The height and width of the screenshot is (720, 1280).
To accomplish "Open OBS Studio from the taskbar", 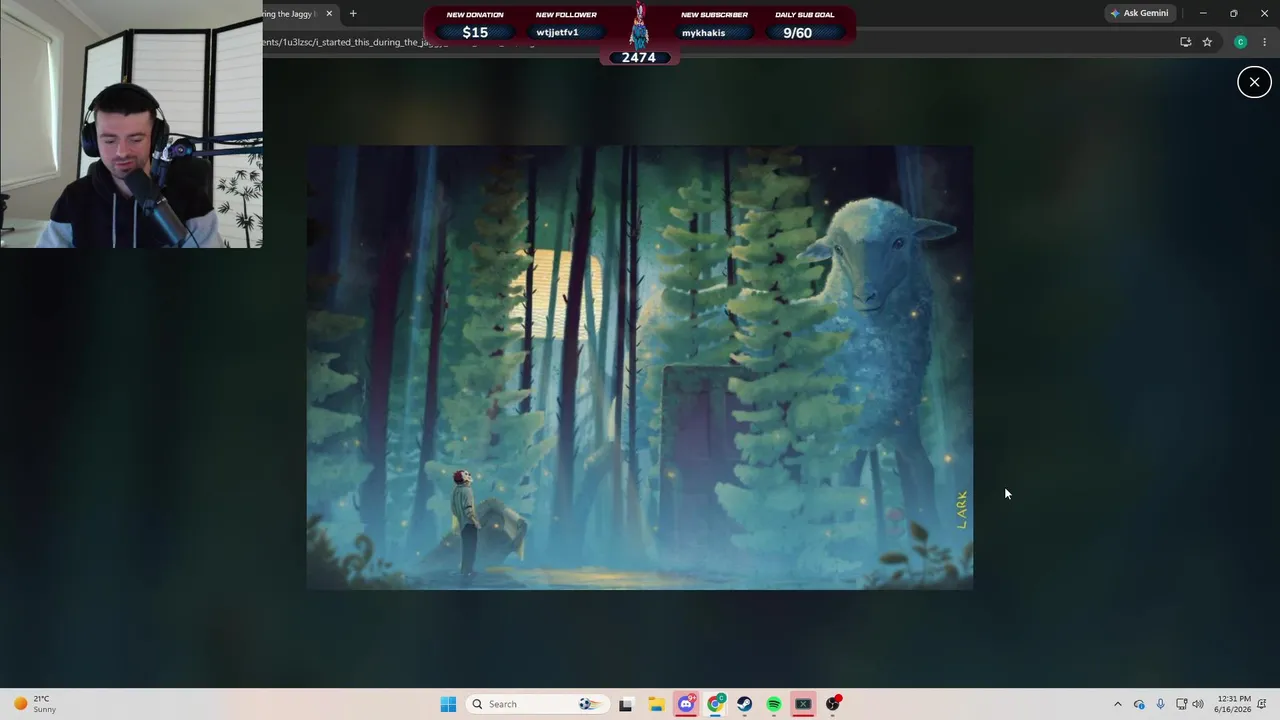I will (833, 704).
